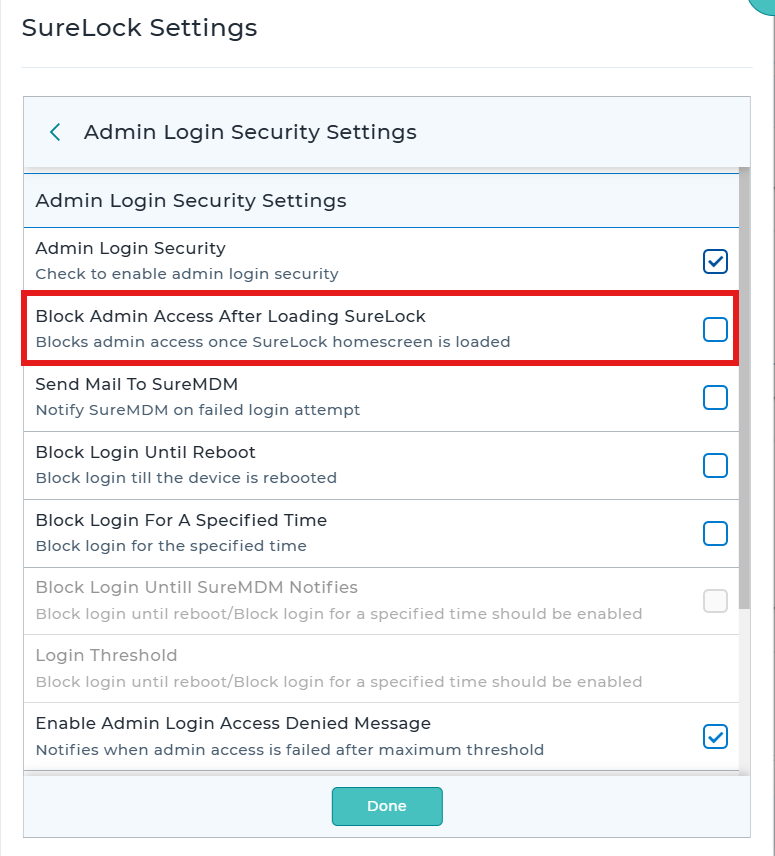Click the Admin Login Security Settings title beside back arrow
775x856 pixels.
pos(250,132)
